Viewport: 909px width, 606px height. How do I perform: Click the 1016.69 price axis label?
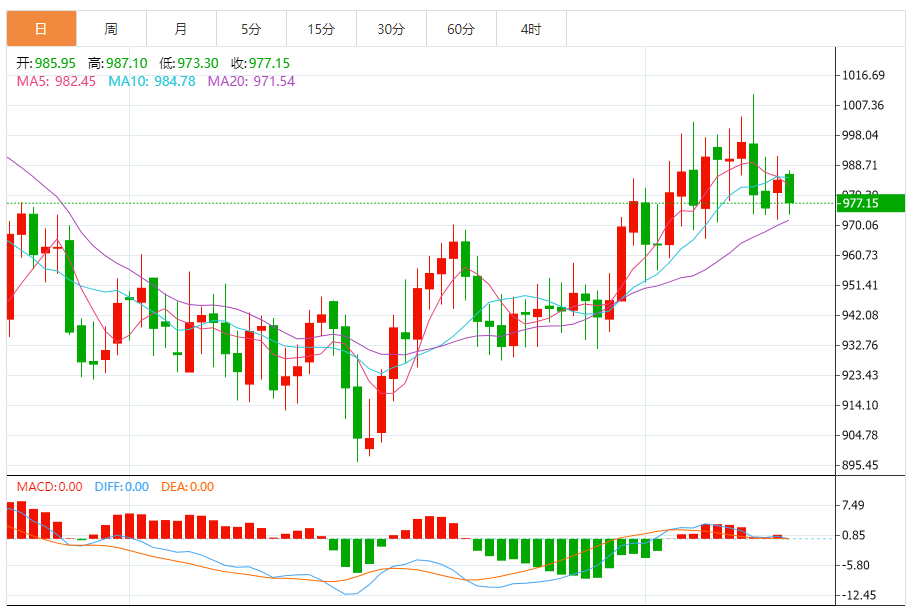coord(863,75)
